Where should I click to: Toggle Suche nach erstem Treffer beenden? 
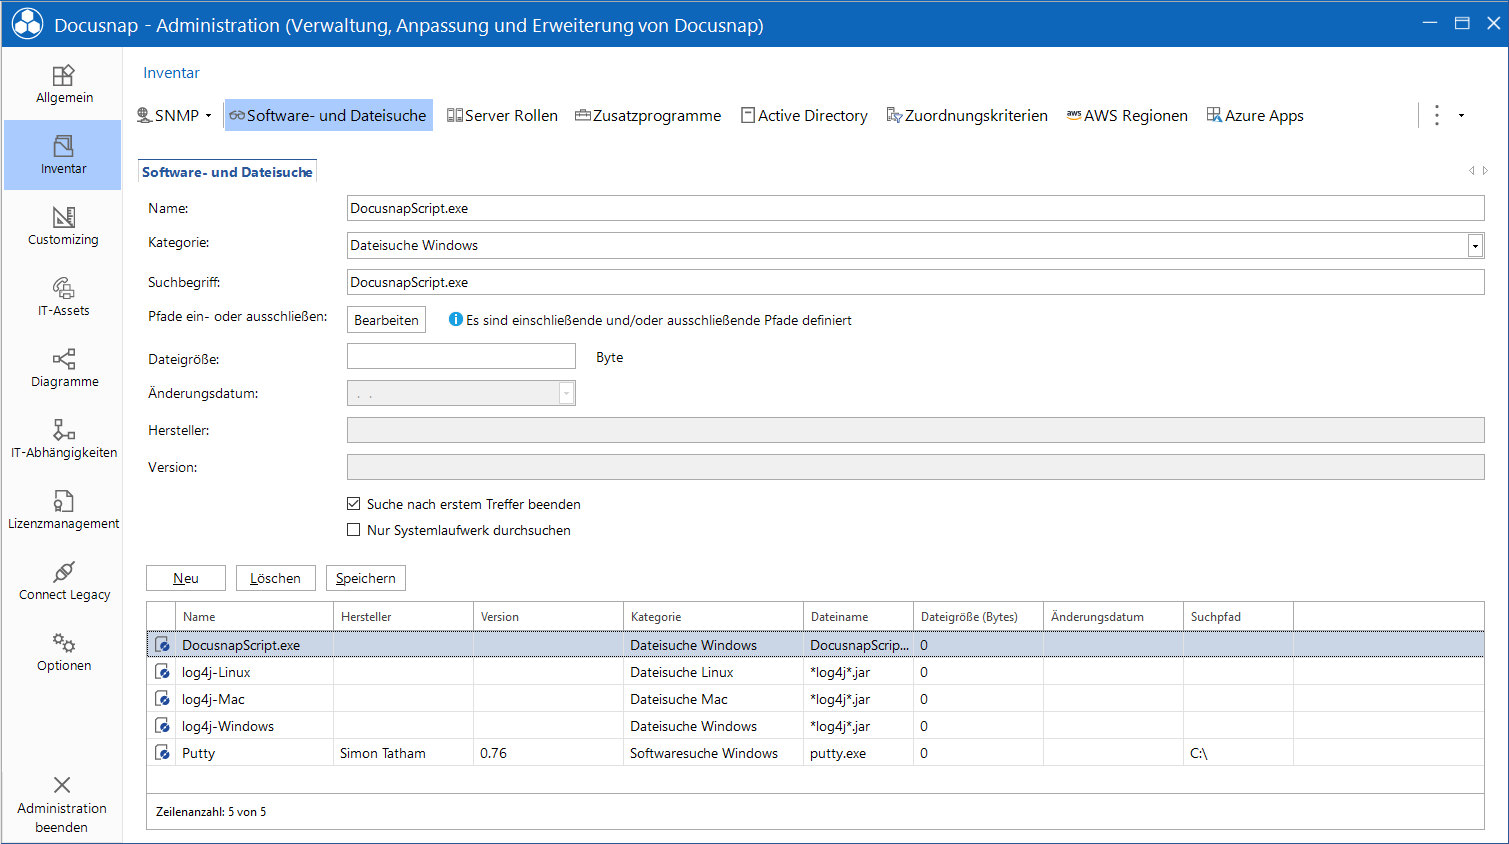click(353, 504)
